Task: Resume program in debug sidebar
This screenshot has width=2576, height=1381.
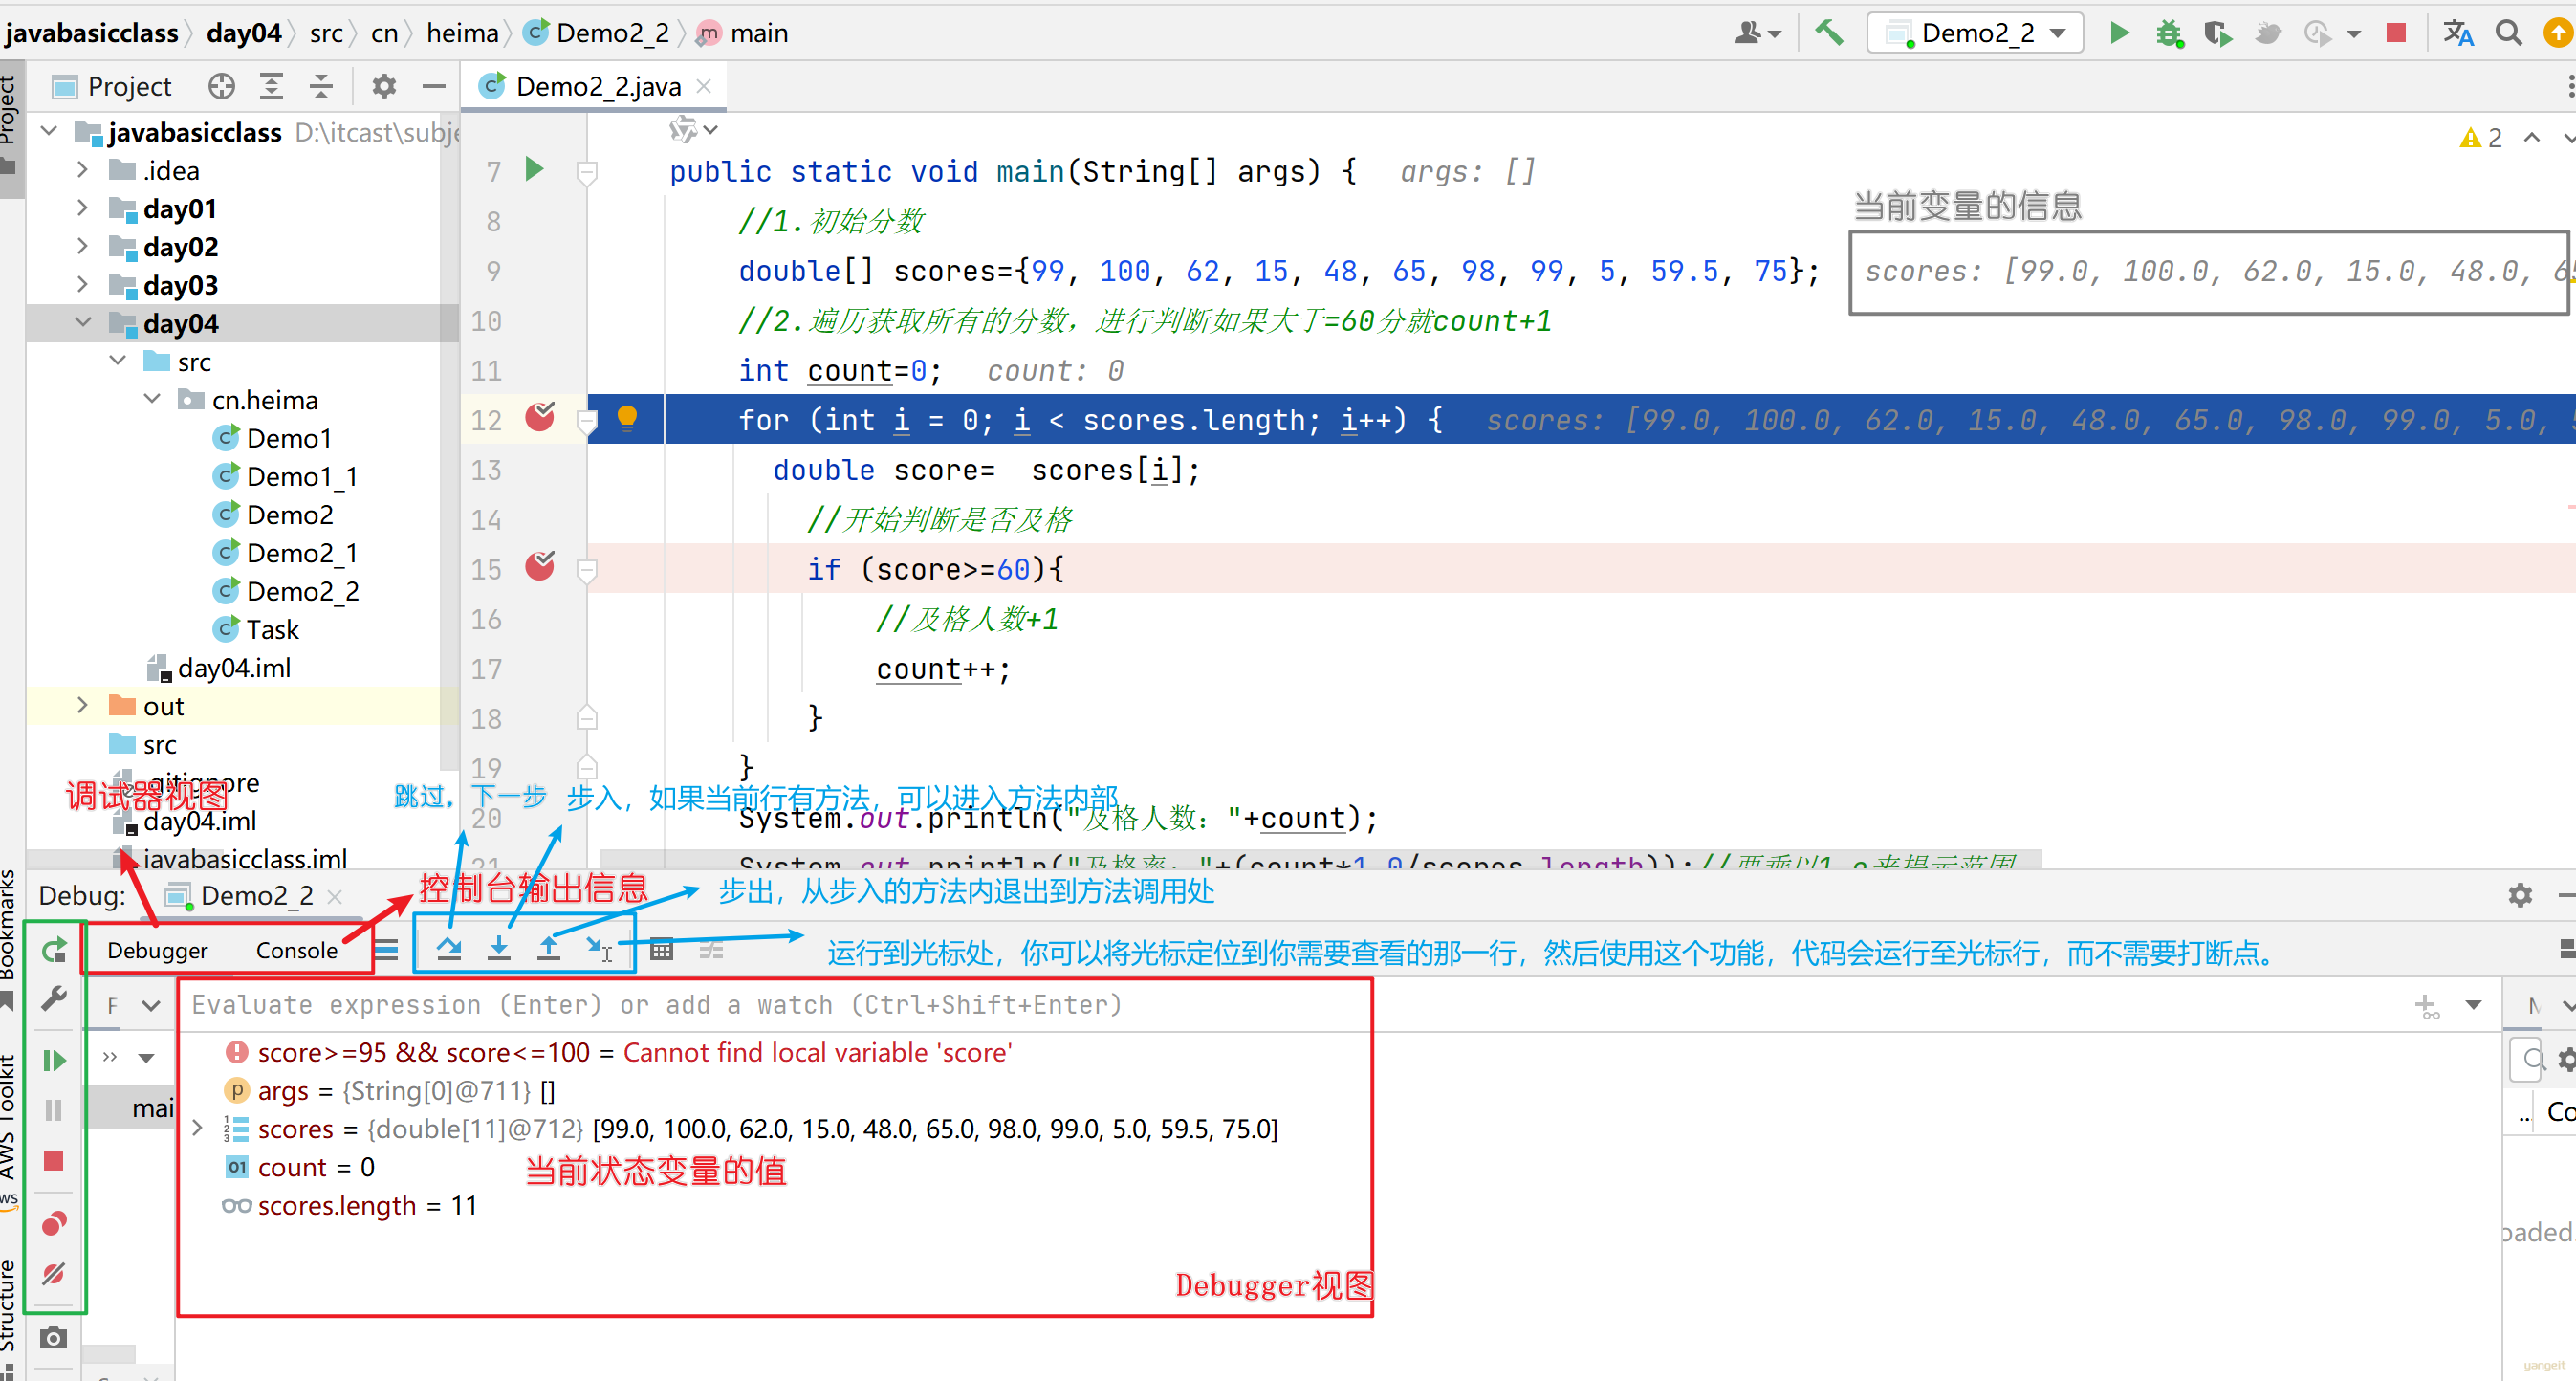Action: click(54, 1060)
